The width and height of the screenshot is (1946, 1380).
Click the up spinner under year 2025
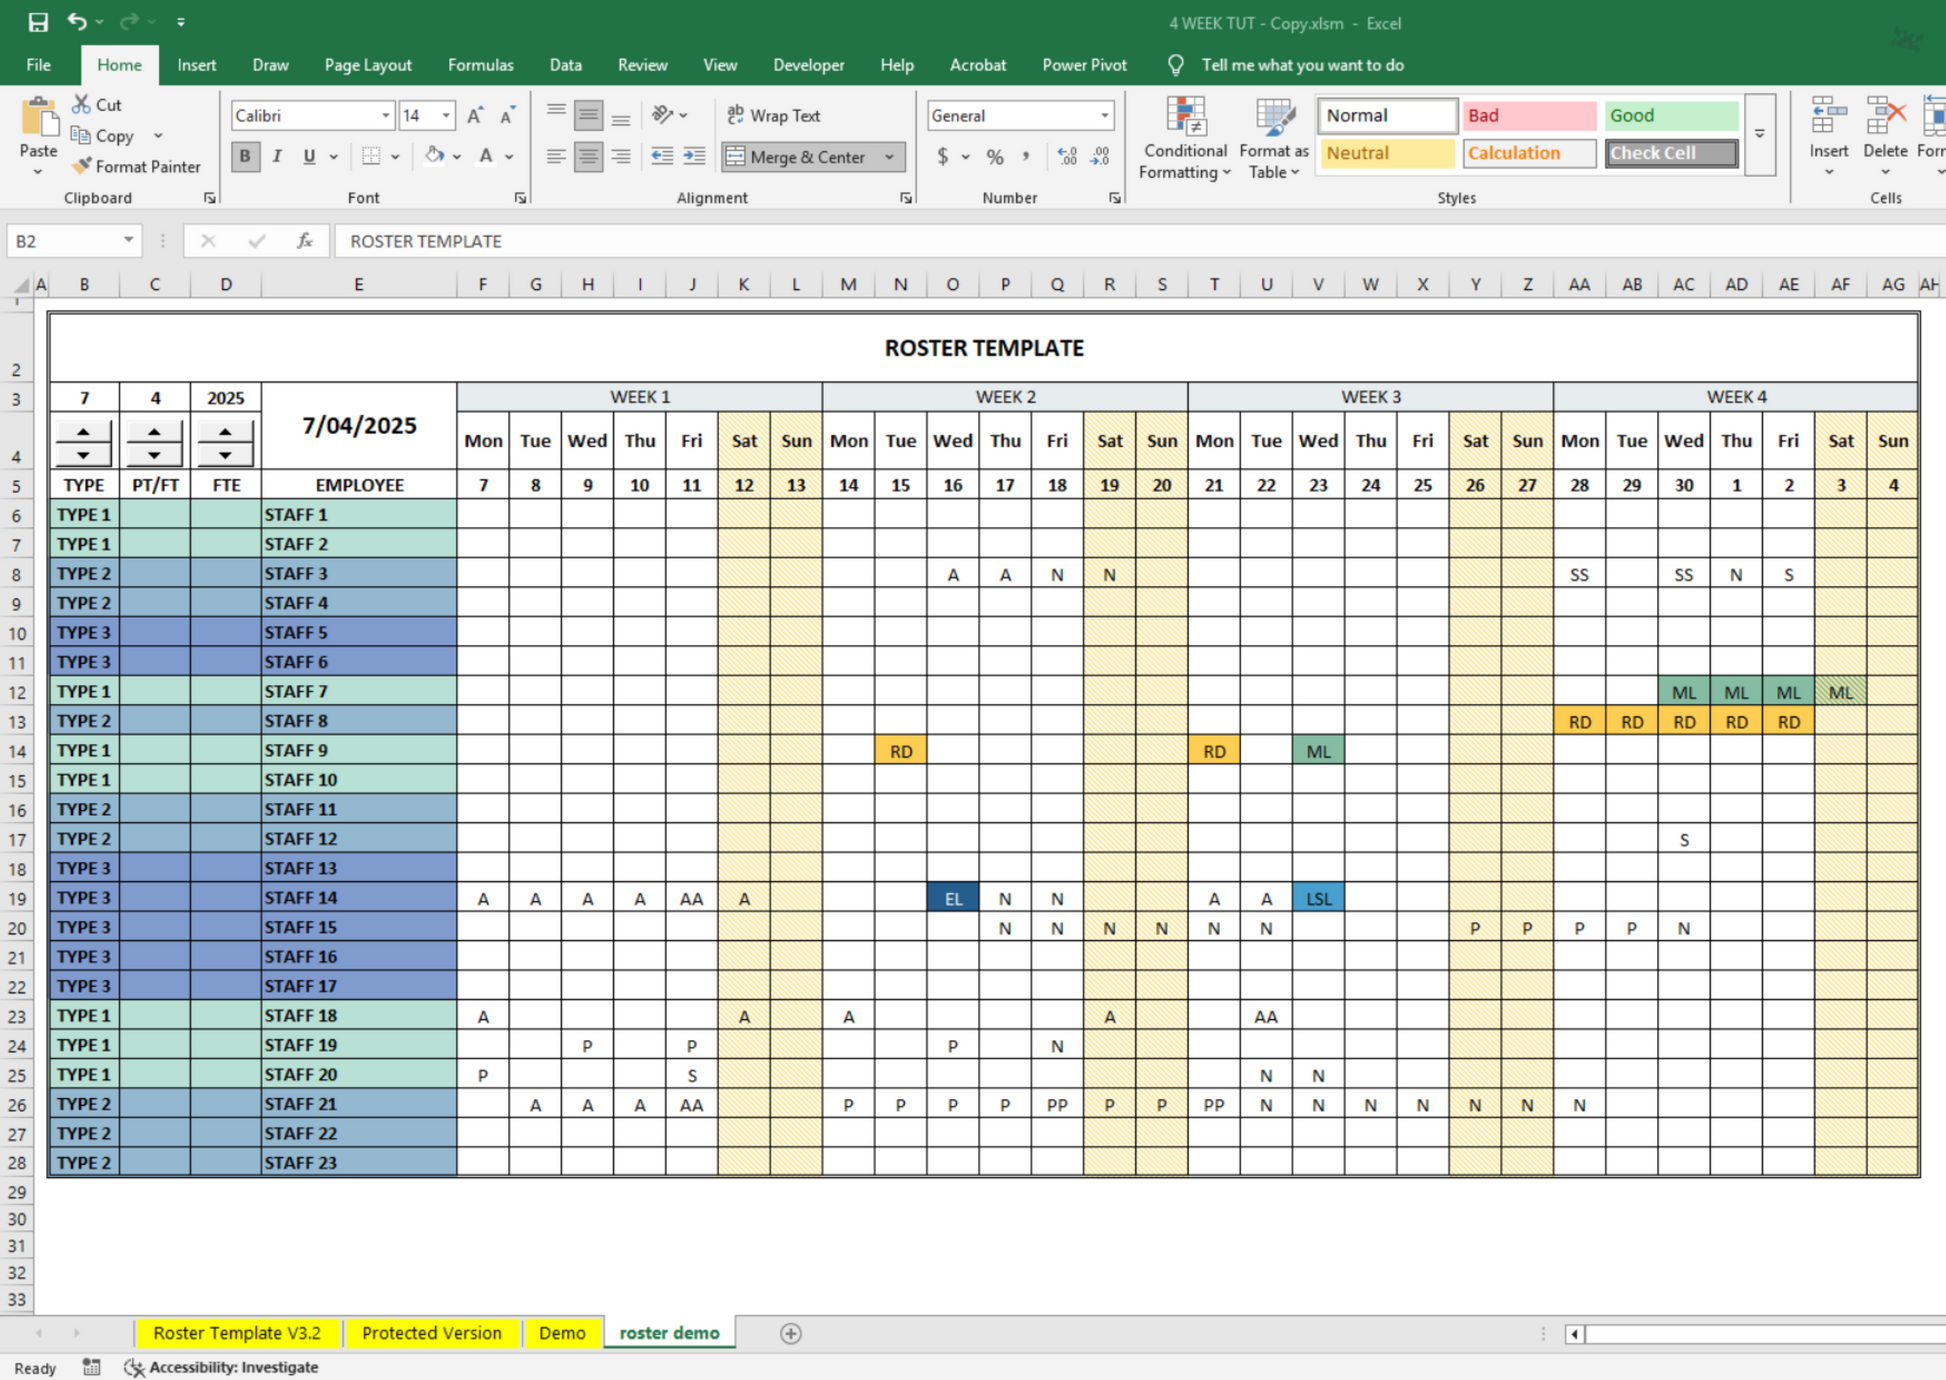[226, 432]
